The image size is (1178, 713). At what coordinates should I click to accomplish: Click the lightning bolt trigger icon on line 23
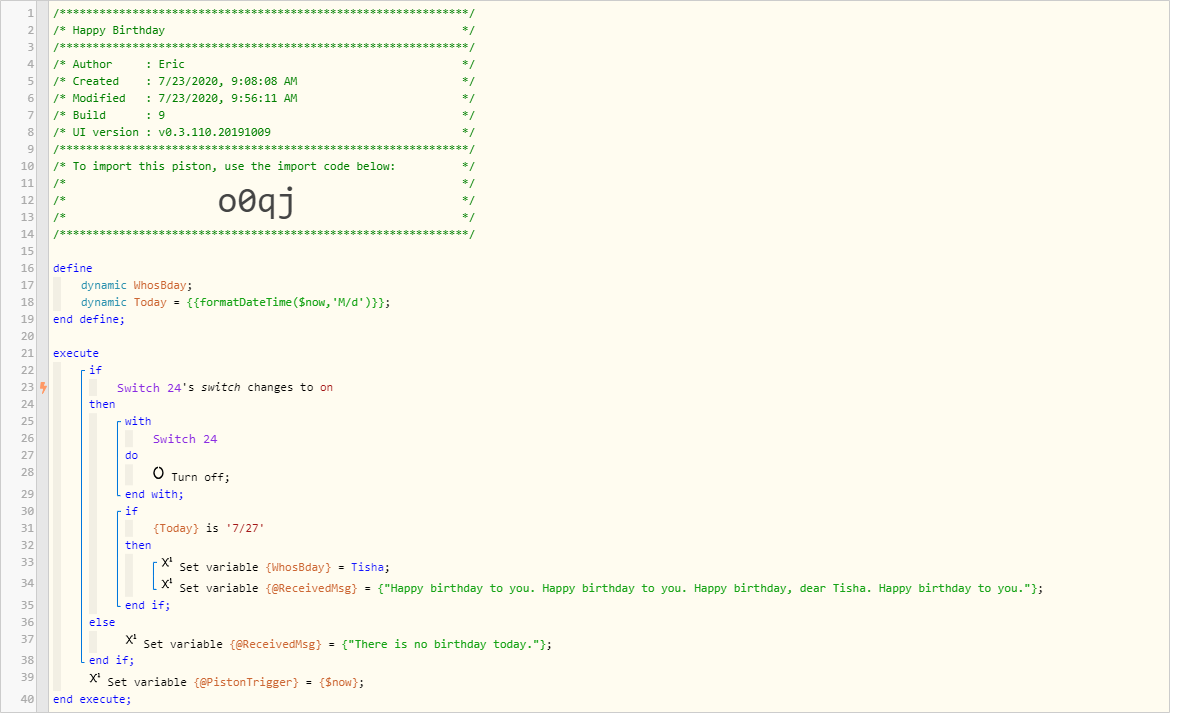click(x=44, y=388)
